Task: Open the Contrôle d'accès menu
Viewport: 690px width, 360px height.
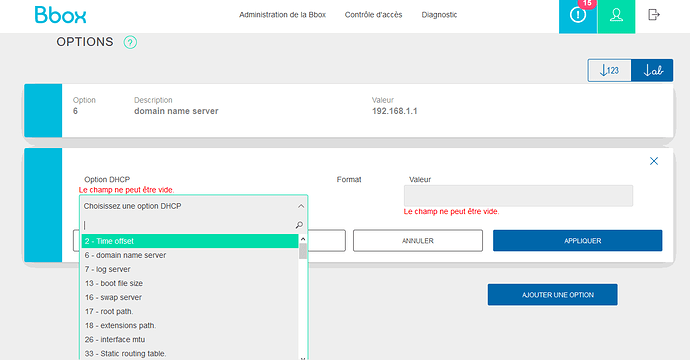Action: tap(374, 15)
